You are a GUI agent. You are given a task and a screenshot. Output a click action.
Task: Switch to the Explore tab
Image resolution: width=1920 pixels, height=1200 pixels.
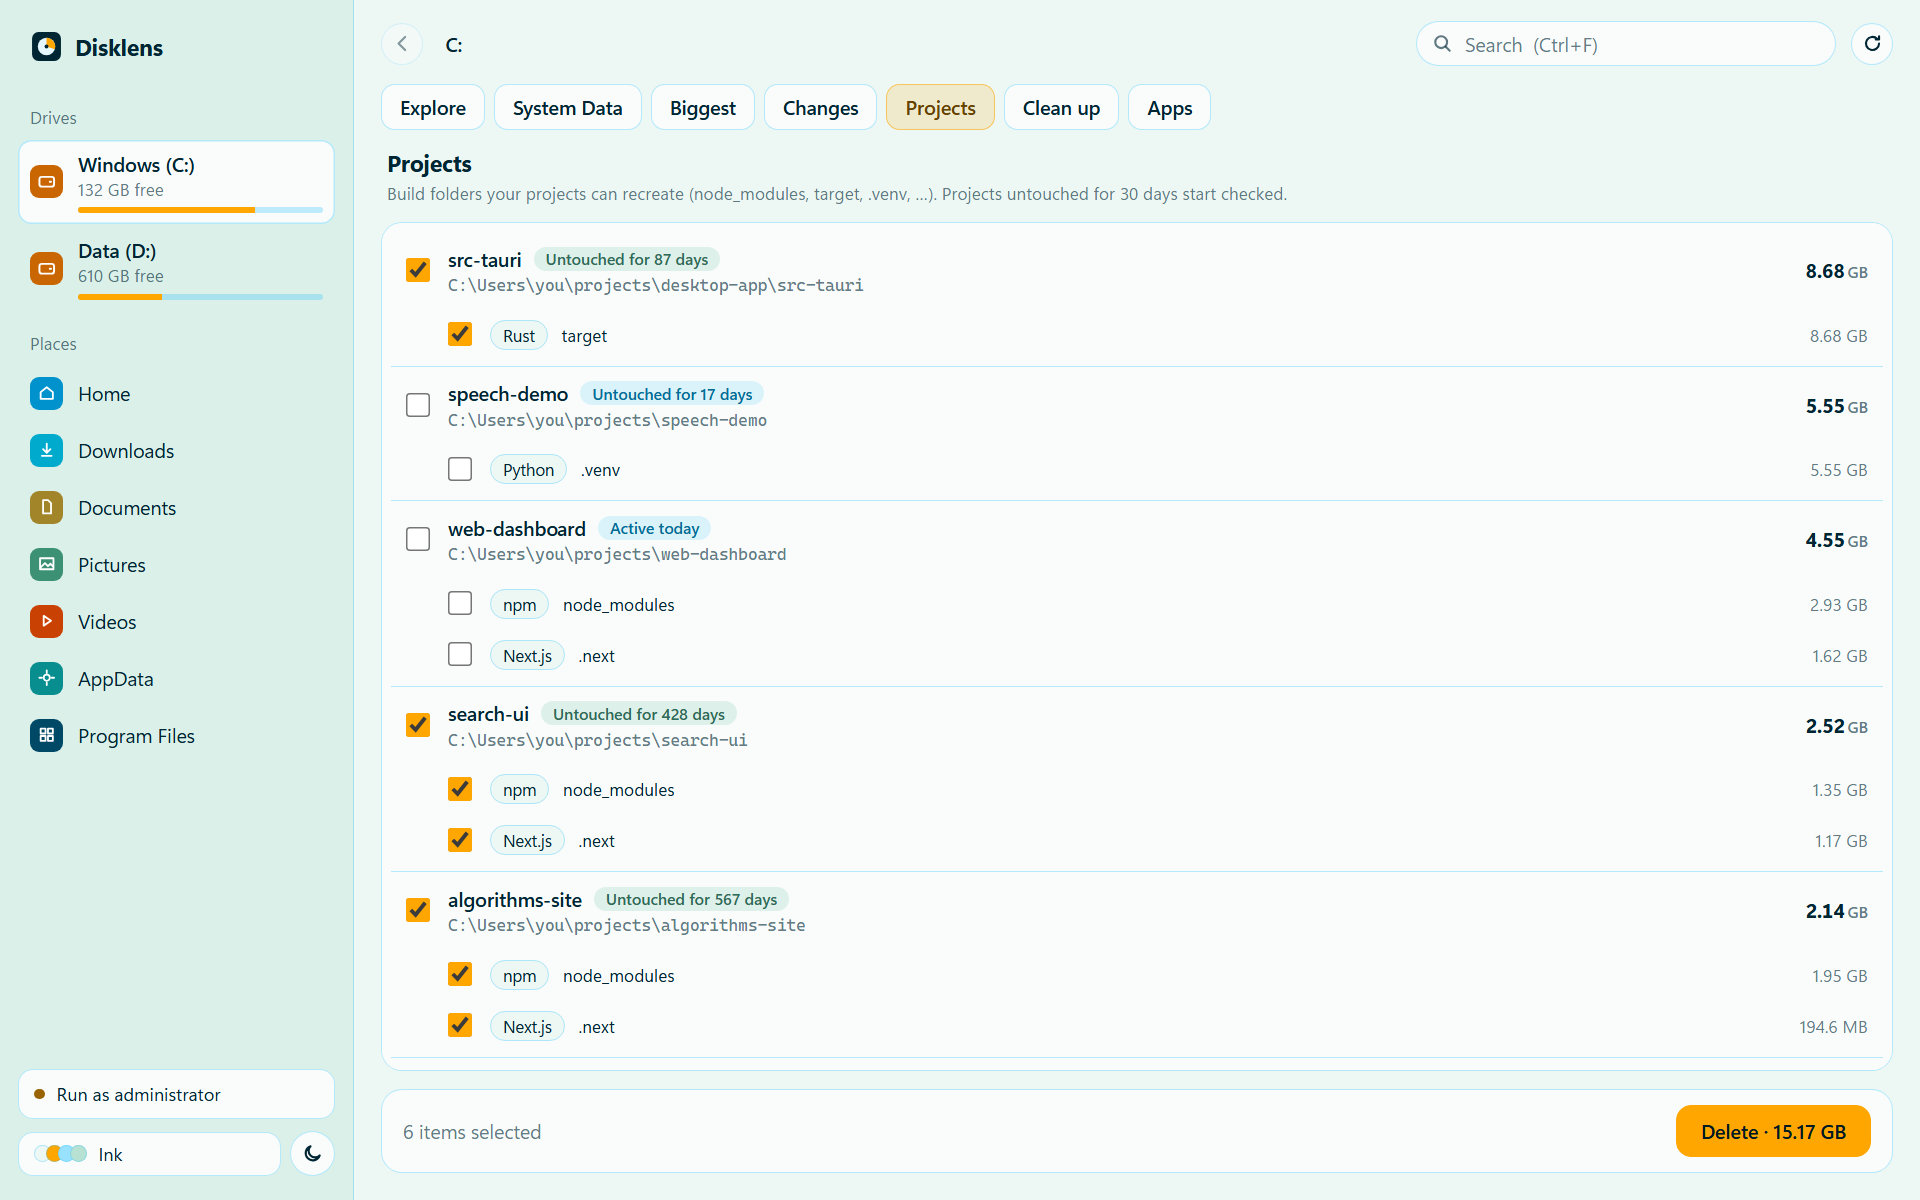[433, 107]
